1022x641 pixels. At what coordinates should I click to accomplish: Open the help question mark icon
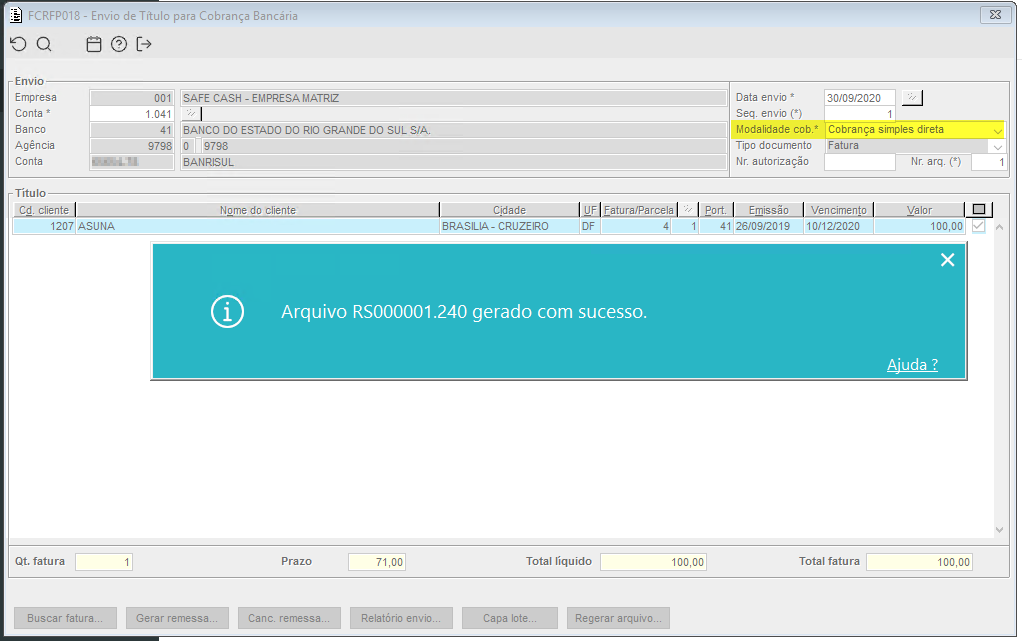119,44
